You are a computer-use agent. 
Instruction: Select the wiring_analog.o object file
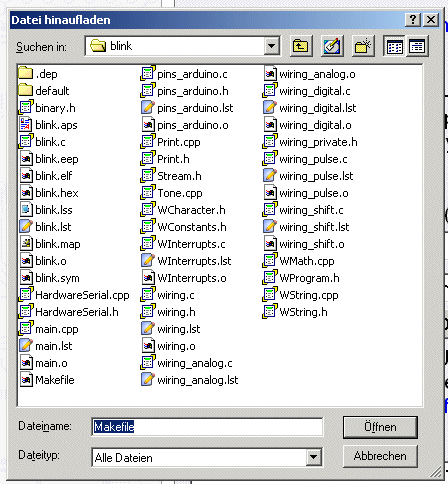tap(310, 74)
